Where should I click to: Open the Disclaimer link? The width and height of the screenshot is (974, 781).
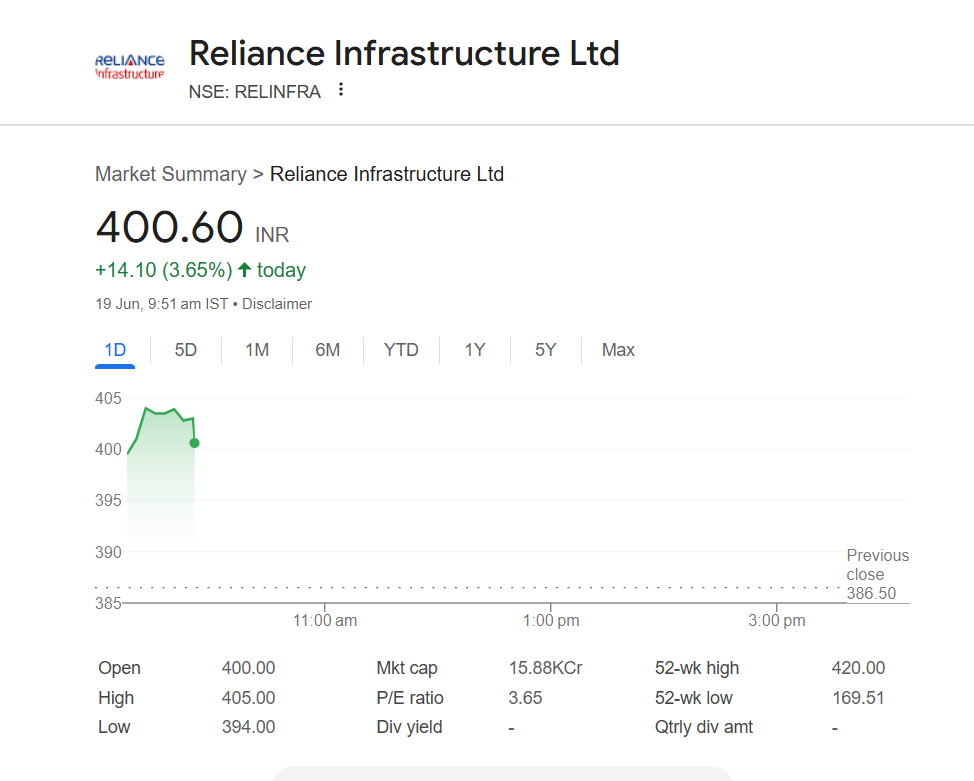point(277,304)
